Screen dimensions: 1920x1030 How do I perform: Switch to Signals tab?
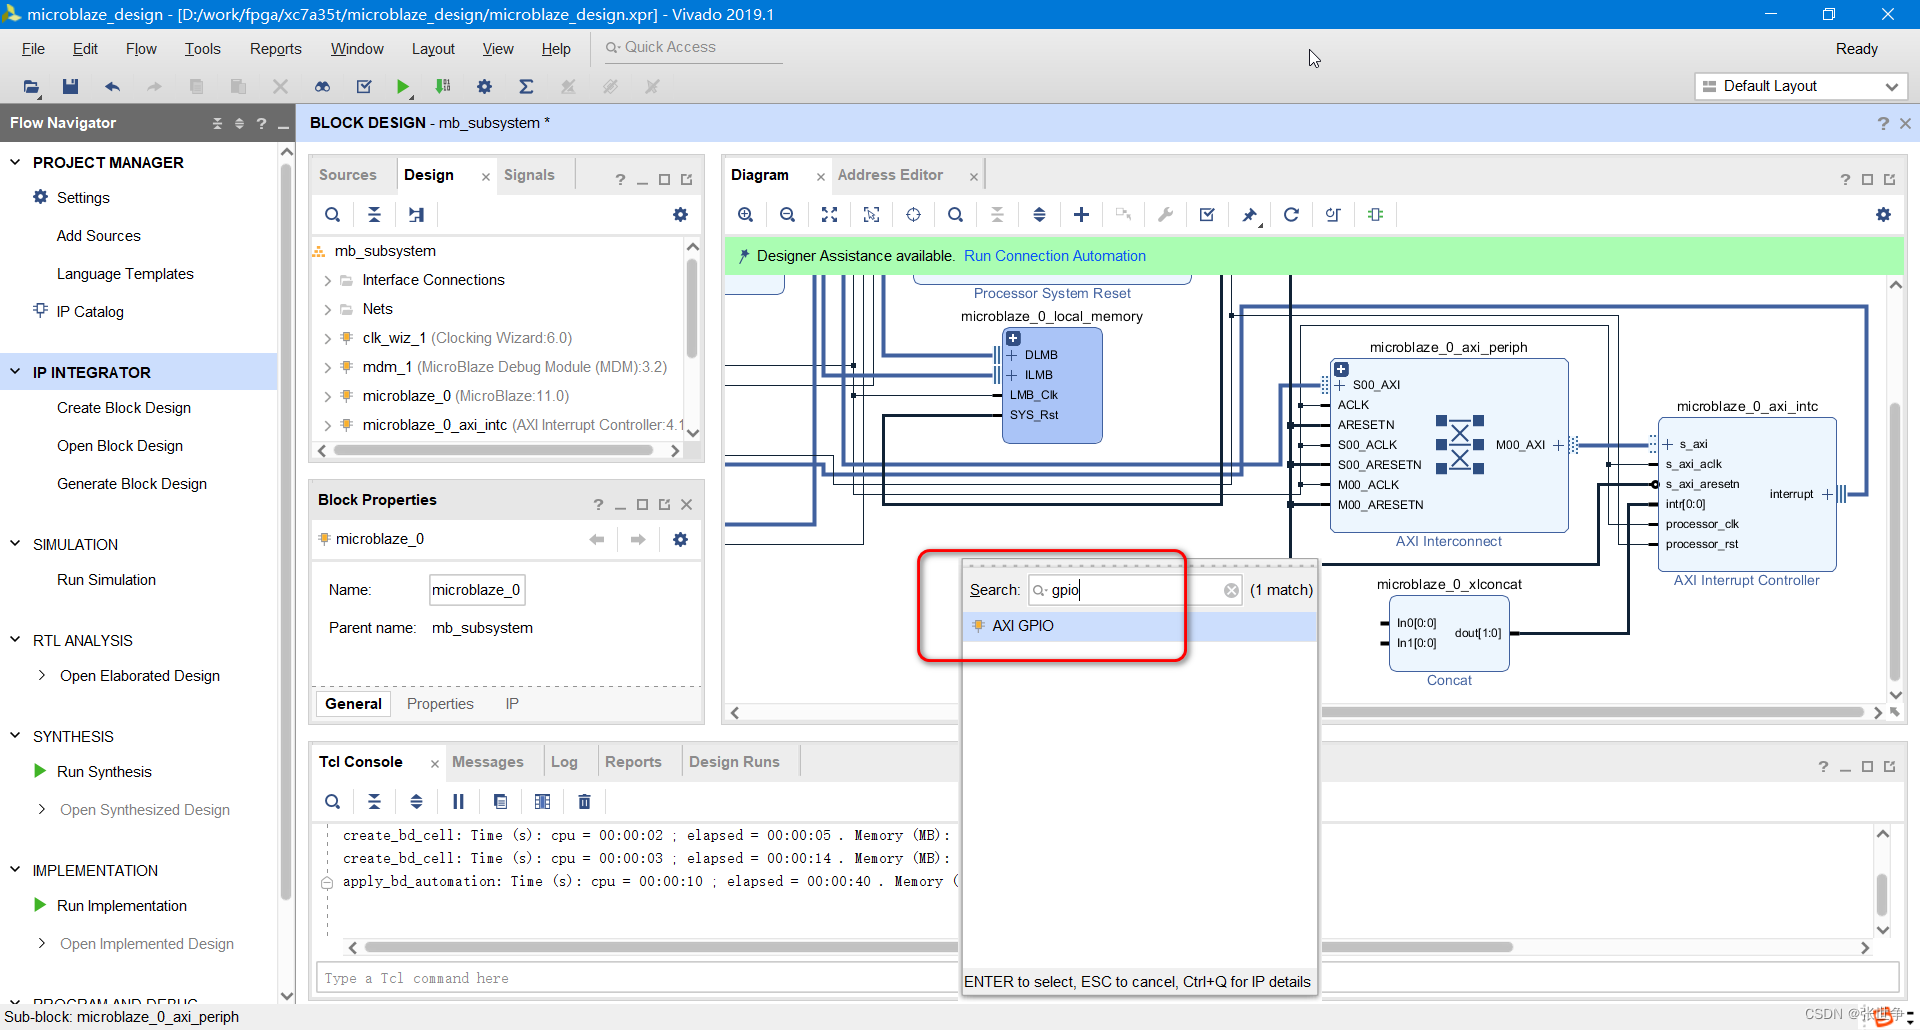[x=529, y=175]
